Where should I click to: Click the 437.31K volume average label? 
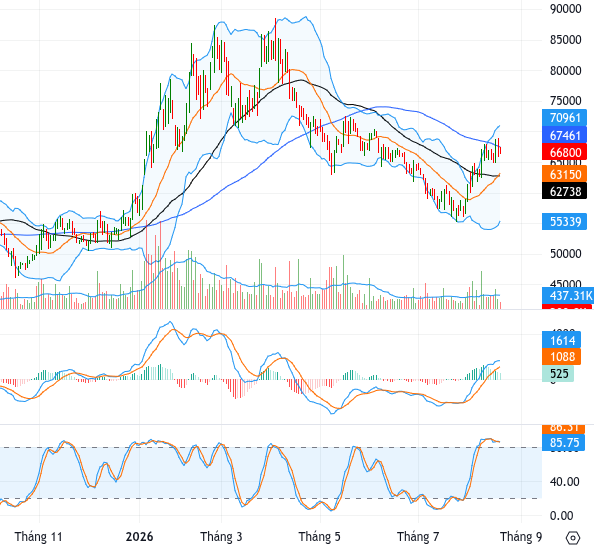click(568, 295)
